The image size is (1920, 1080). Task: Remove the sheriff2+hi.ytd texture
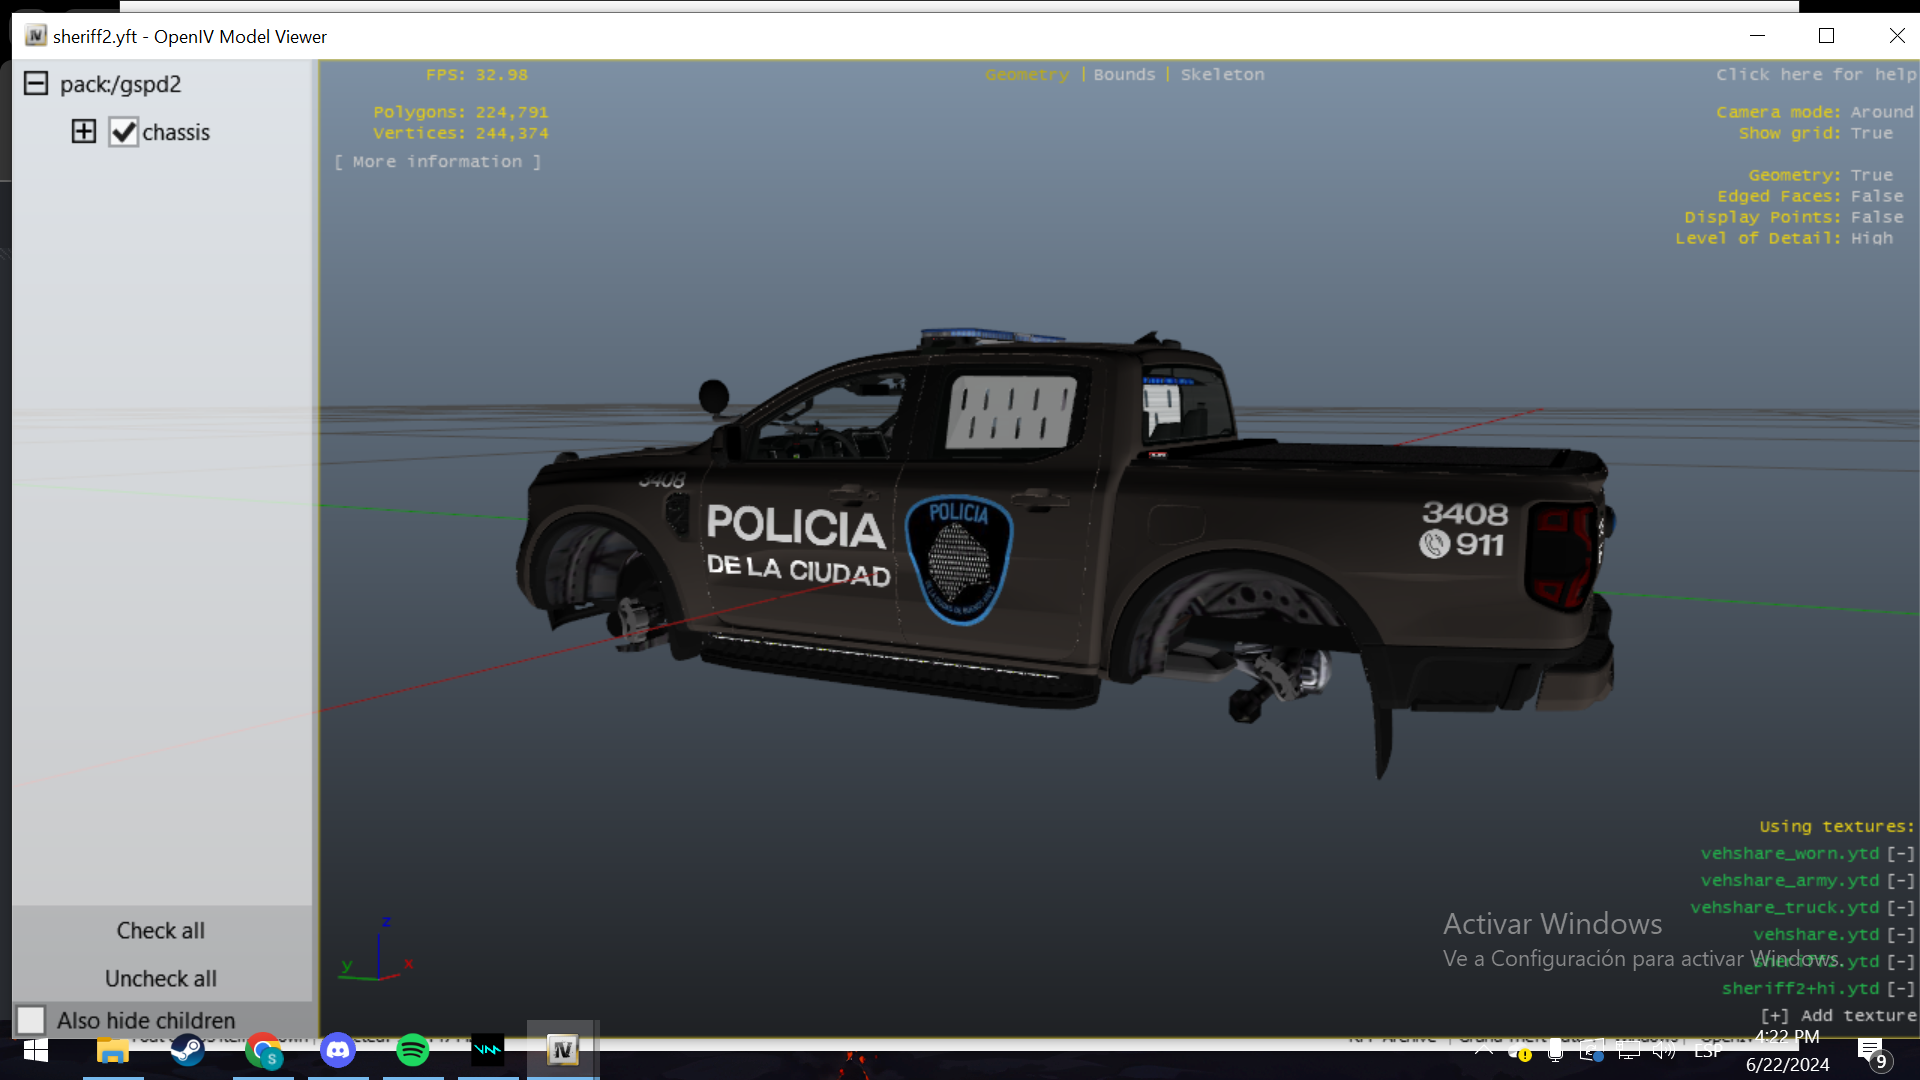click(x=1900, y=989)
